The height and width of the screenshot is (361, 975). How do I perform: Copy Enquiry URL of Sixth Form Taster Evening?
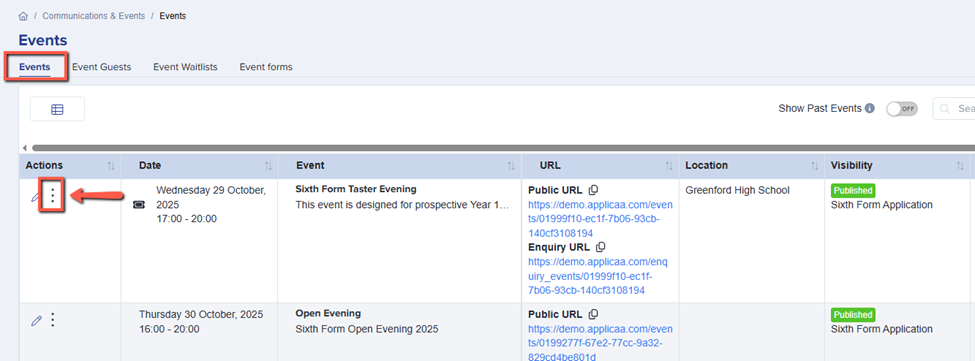(600, 247)
